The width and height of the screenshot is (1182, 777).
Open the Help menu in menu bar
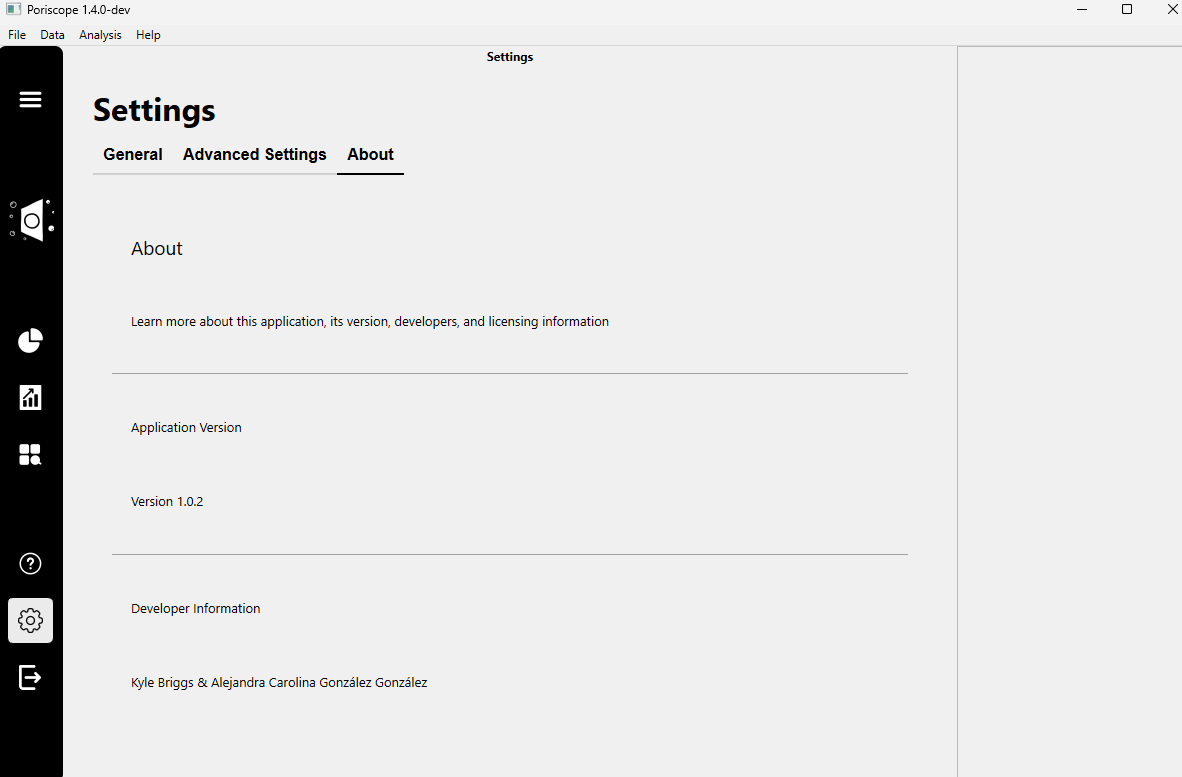148,35
